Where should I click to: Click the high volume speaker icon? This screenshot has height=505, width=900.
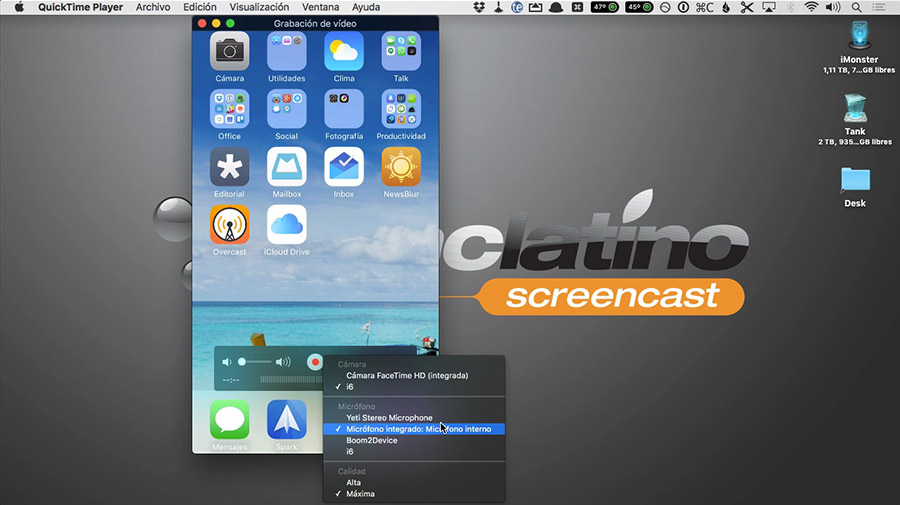click(283, 362)
